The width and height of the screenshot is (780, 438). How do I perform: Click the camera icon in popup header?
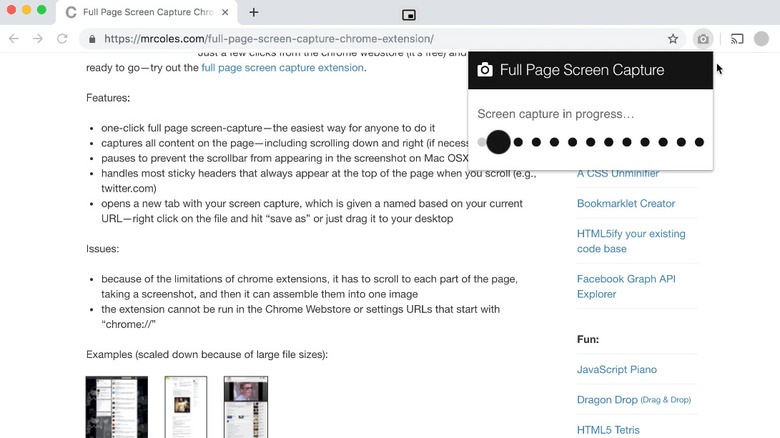pyautogui.click(x=485, y=70)
